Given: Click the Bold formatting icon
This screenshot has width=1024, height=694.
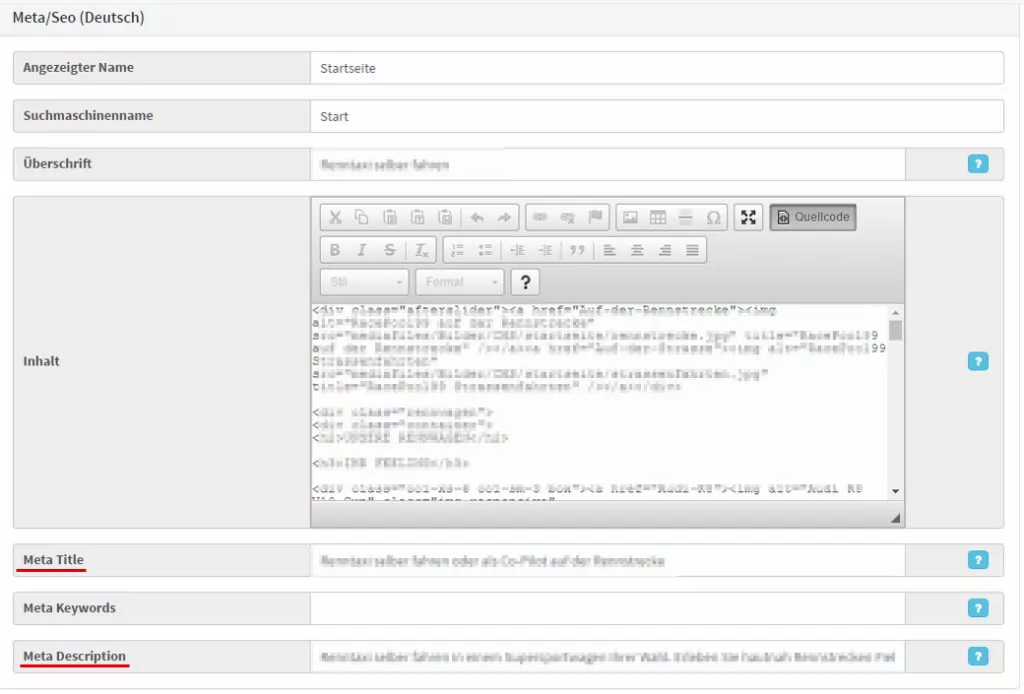Looking at the screenshot, I should coord(335,250).
